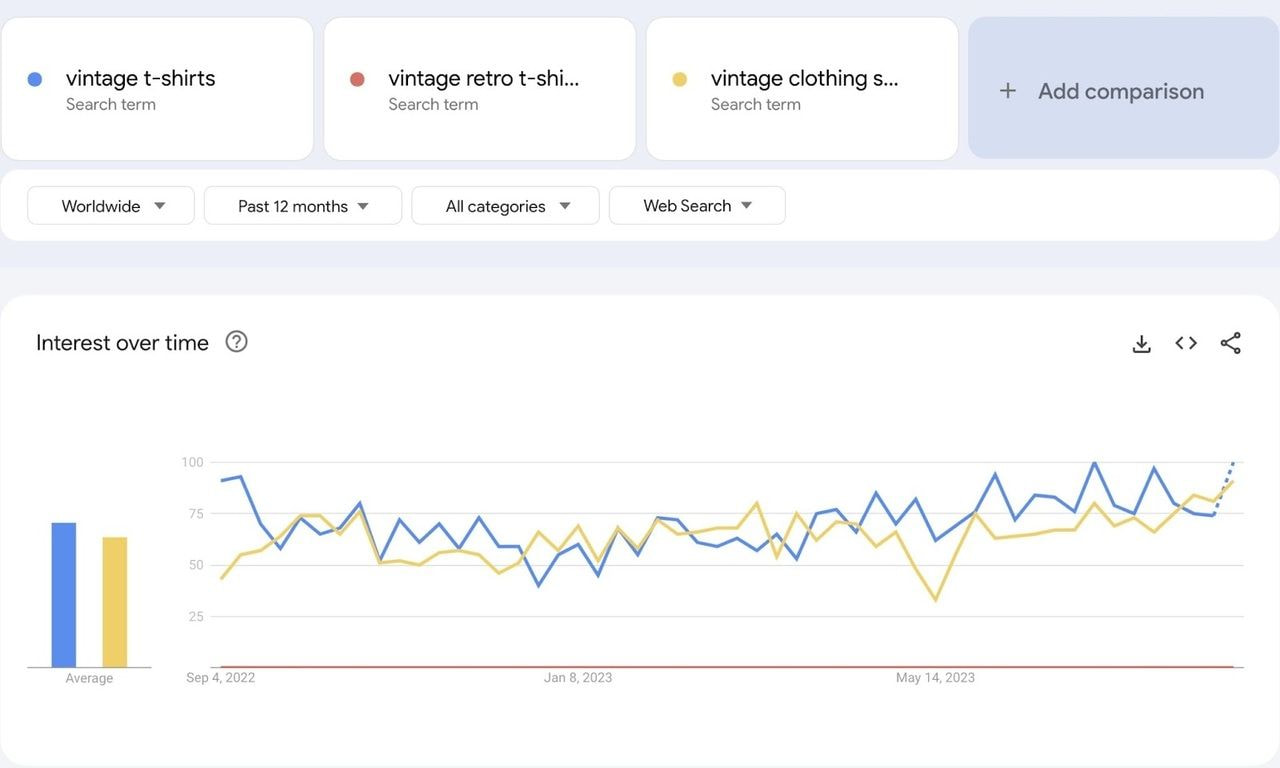This screenshot has height=768, width=1280.
Task: Click the blue dot for vintage t-shirts
Action: pyautogui.click(x=35, y=80)
